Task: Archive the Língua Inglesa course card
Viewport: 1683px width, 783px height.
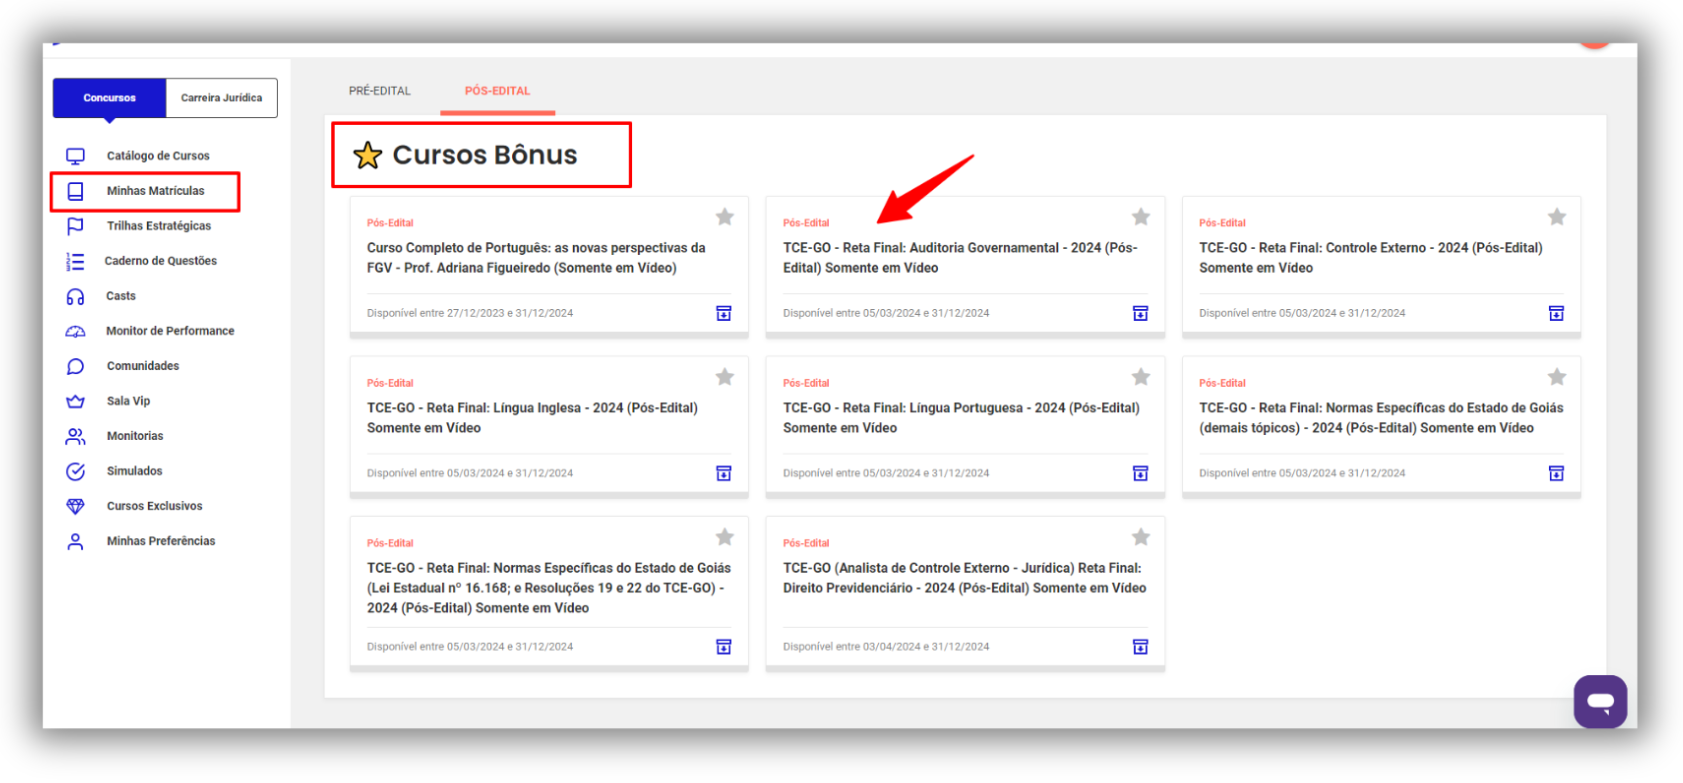Action: pyautogui.click(x=724, y=473)
